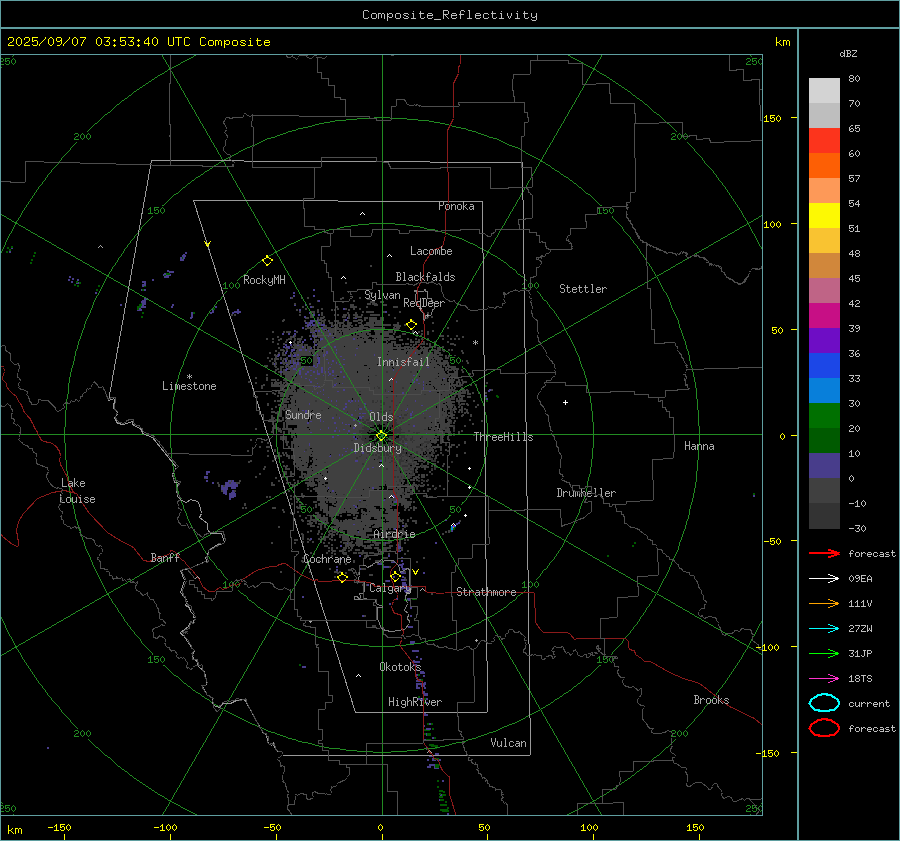This screenshot has height=841, width=900.
Task: Select the orange 60 dBZ color swatch
Action: click(824, 165)
